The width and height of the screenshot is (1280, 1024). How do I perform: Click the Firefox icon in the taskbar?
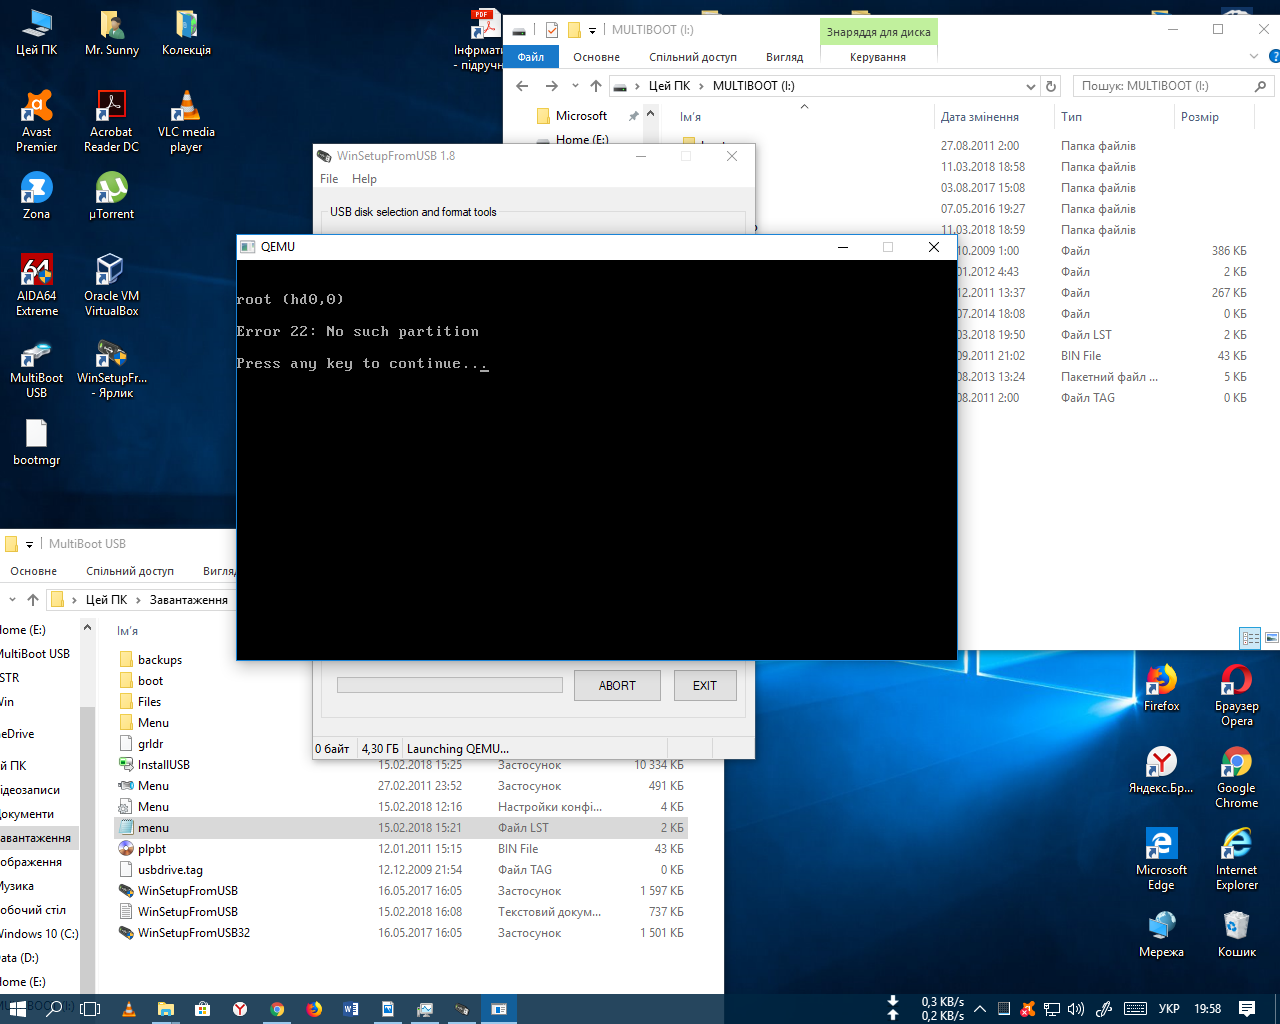click(x=314, y=1009)
